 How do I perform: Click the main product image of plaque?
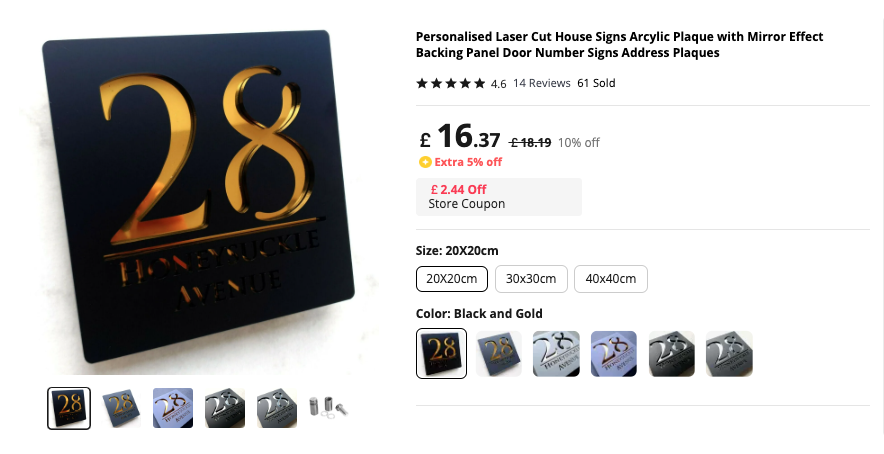(x=199, y=195)
